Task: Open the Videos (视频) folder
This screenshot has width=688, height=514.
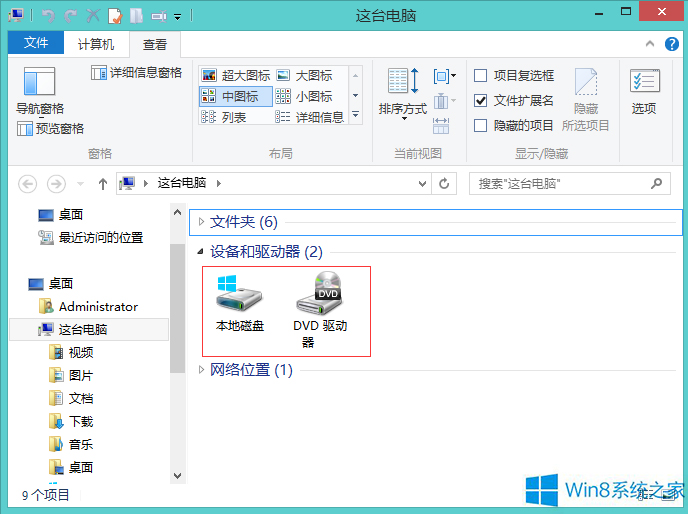Action: pos(71,352)
